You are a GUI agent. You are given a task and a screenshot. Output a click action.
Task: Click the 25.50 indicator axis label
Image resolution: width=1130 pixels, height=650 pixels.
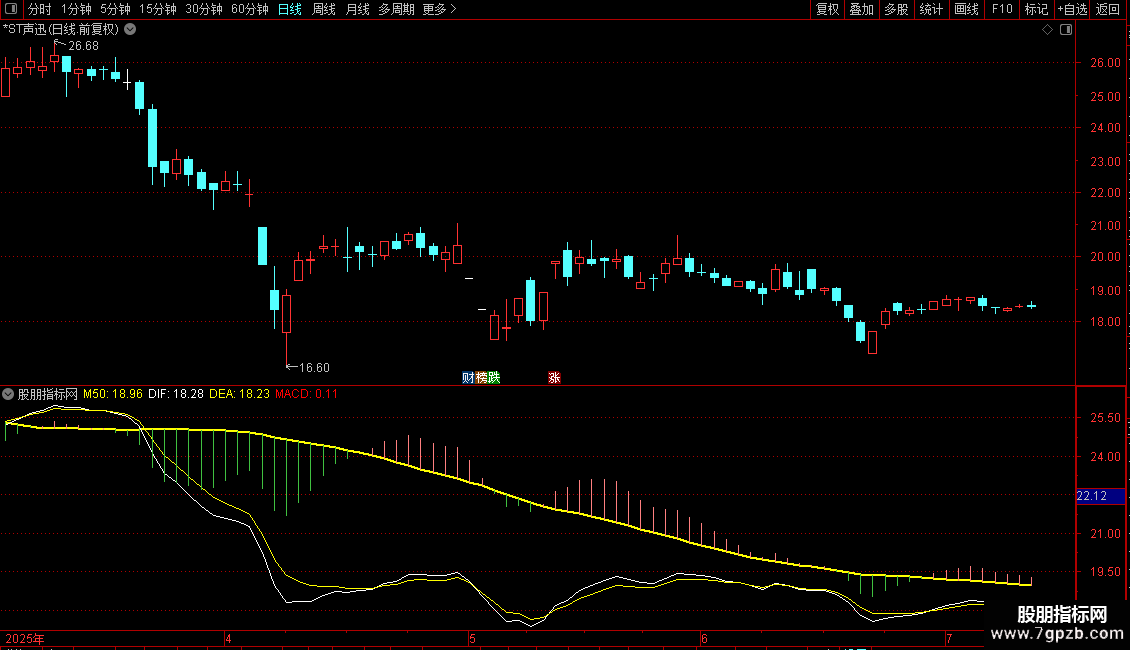tap(1105, 418)
